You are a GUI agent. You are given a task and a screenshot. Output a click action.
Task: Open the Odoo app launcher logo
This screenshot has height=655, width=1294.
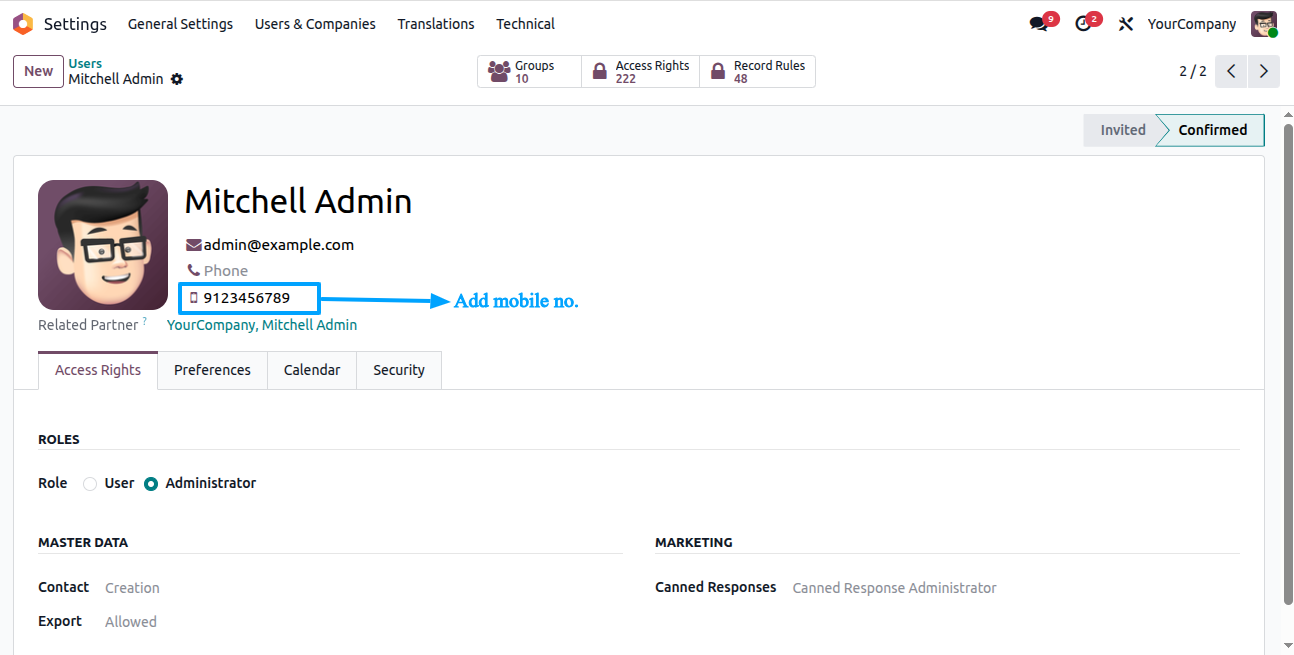(22, 24)
